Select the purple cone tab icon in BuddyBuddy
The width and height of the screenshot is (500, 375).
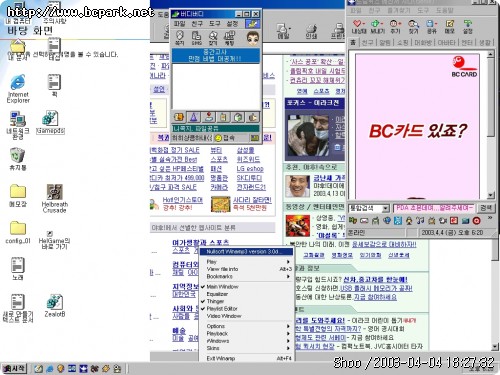pyautogui.click(x=194, y=117)
